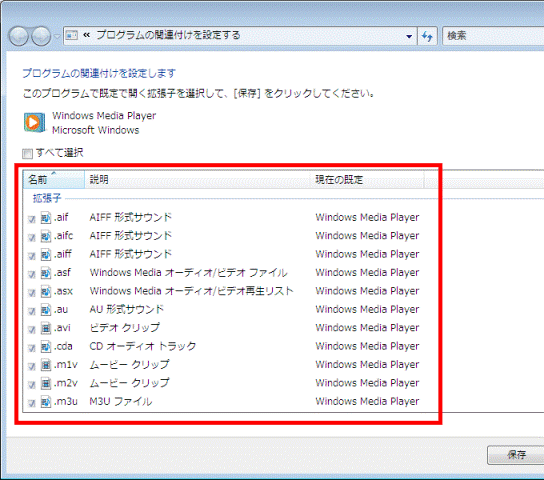Select the .m3u extension name
The width and height of the screenshot is (544, 480).
point(66,401)
